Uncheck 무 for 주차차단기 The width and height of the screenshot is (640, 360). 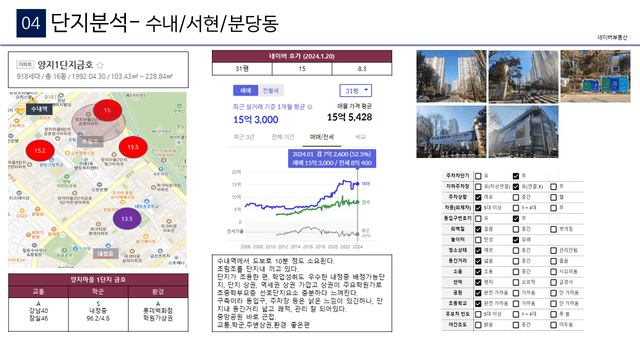tap(516, 176)
